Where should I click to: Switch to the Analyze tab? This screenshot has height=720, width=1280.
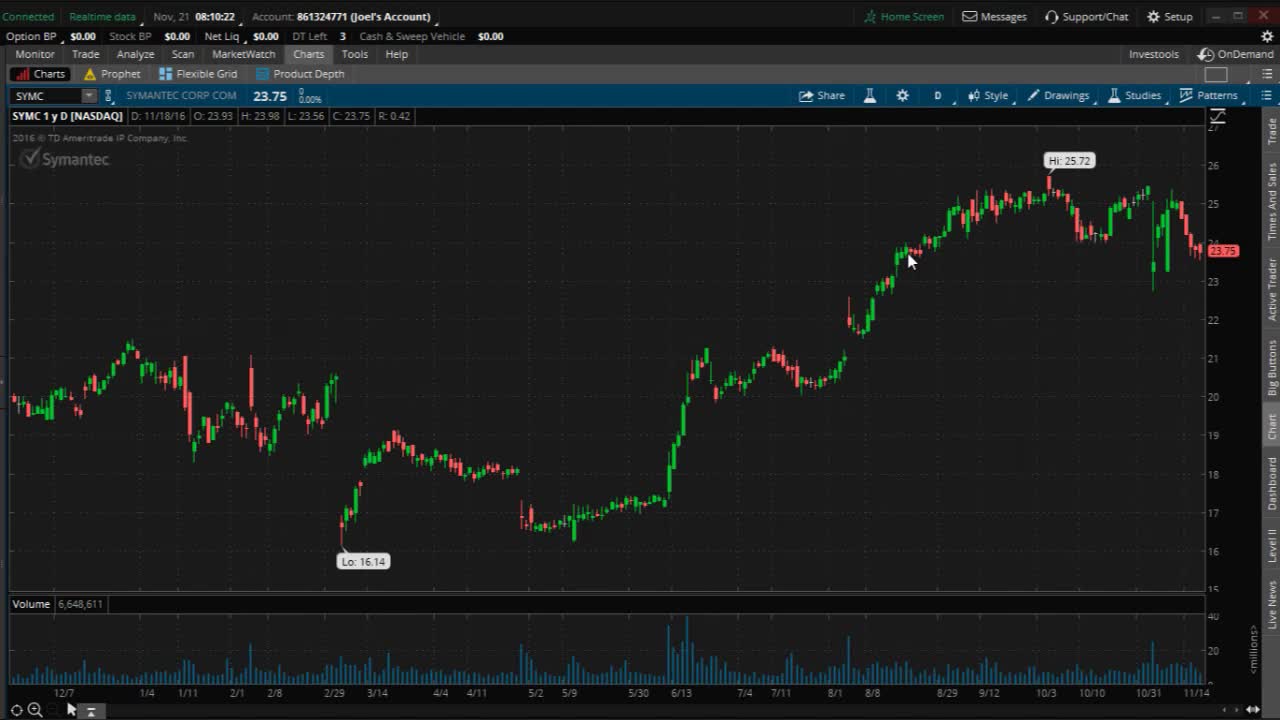pyautogui.click(x=135, y=55)
